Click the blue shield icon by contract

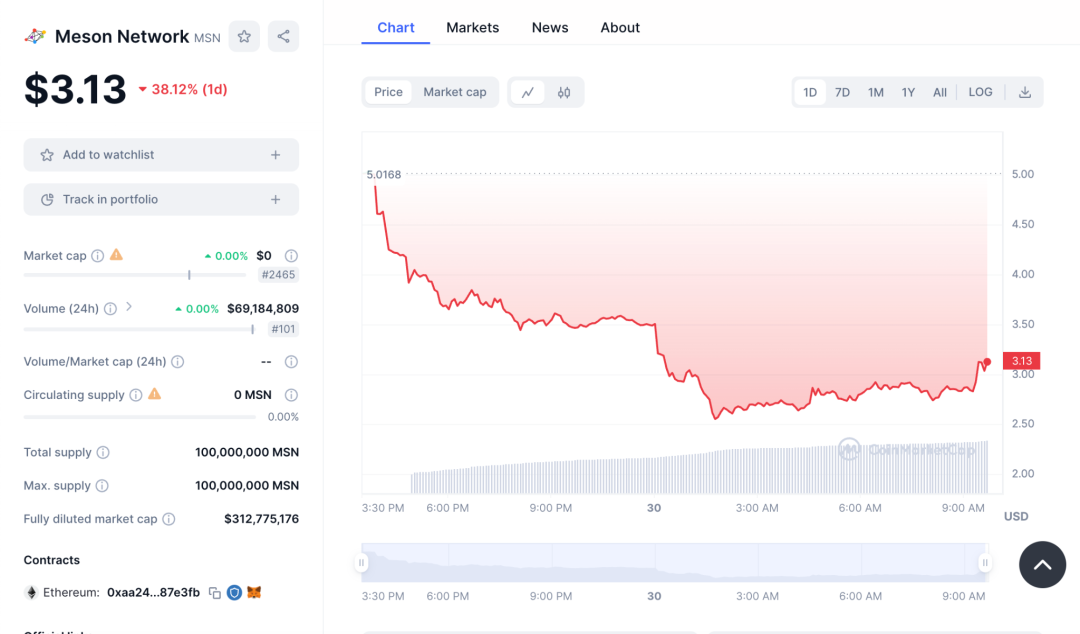234,593
